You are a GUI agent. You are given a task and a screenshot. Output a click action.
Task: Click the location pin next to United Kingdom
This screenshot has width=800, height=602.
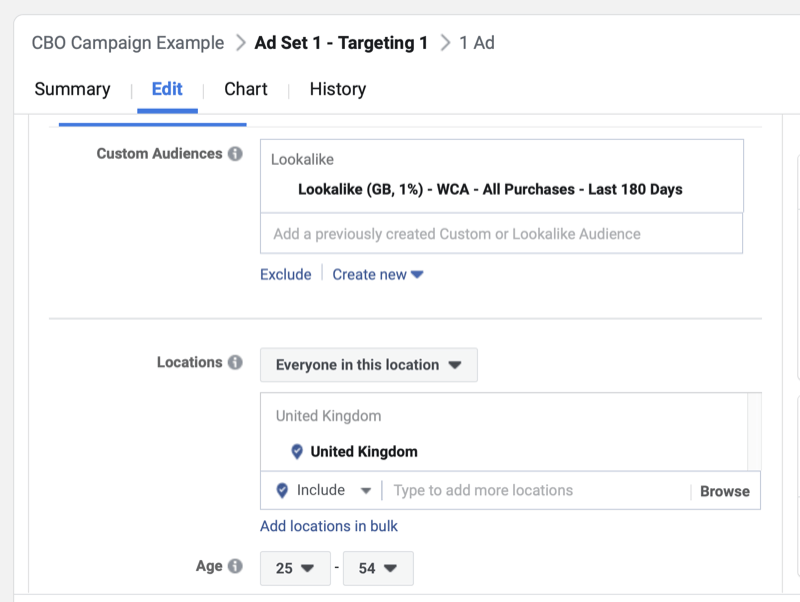click(296, 452)
